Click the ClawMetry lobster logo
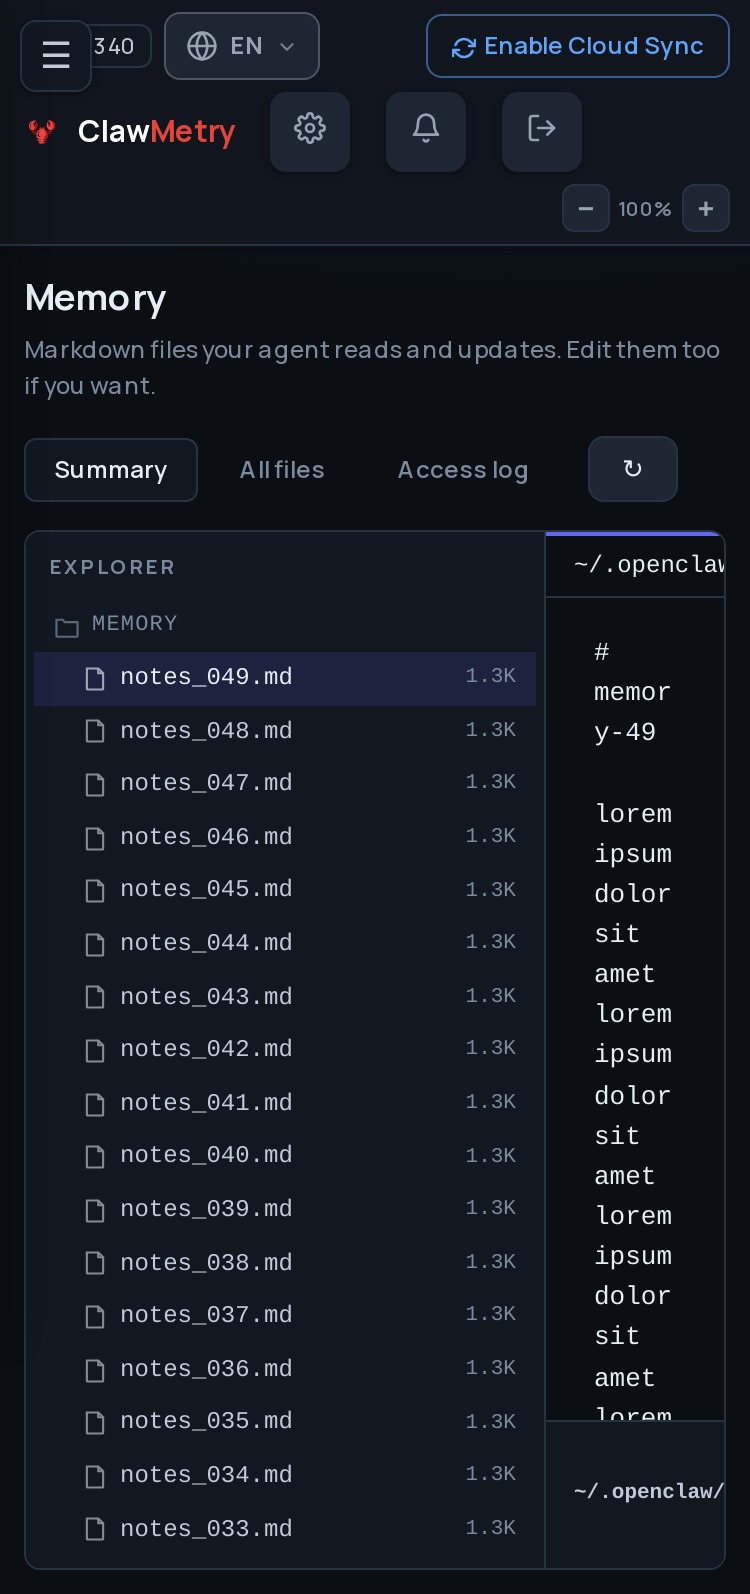Image resolution: width=750 pixels, height=1594 pixels. [42, 131]
